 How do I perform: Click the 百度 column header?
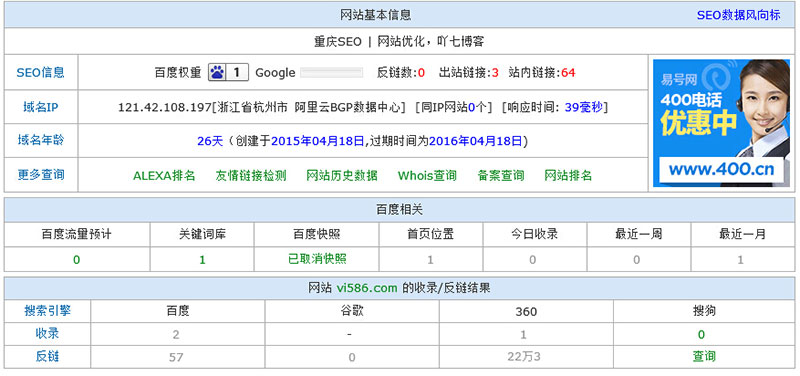[178, 311]
